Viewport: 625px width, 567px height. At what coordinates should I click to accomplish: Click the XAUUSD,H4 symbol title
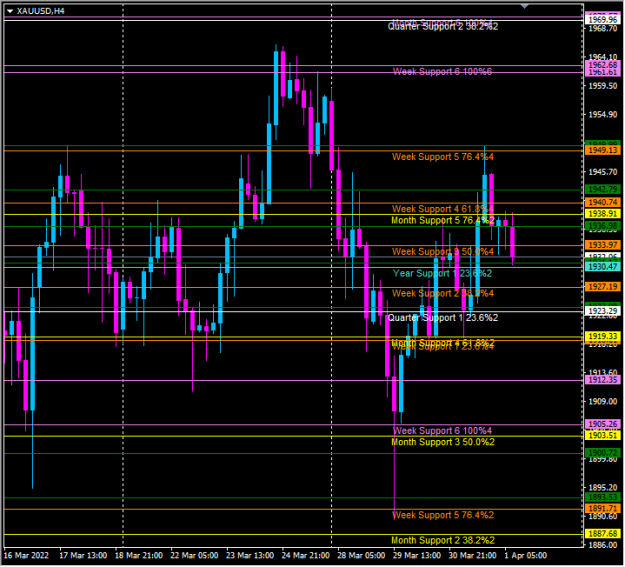coord(41,11)
